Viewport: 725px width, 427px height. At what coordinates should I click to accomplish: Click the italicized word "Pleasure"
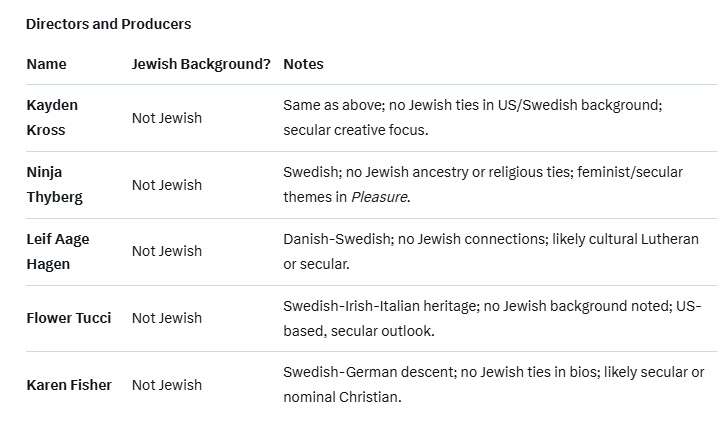coord(379,197)
